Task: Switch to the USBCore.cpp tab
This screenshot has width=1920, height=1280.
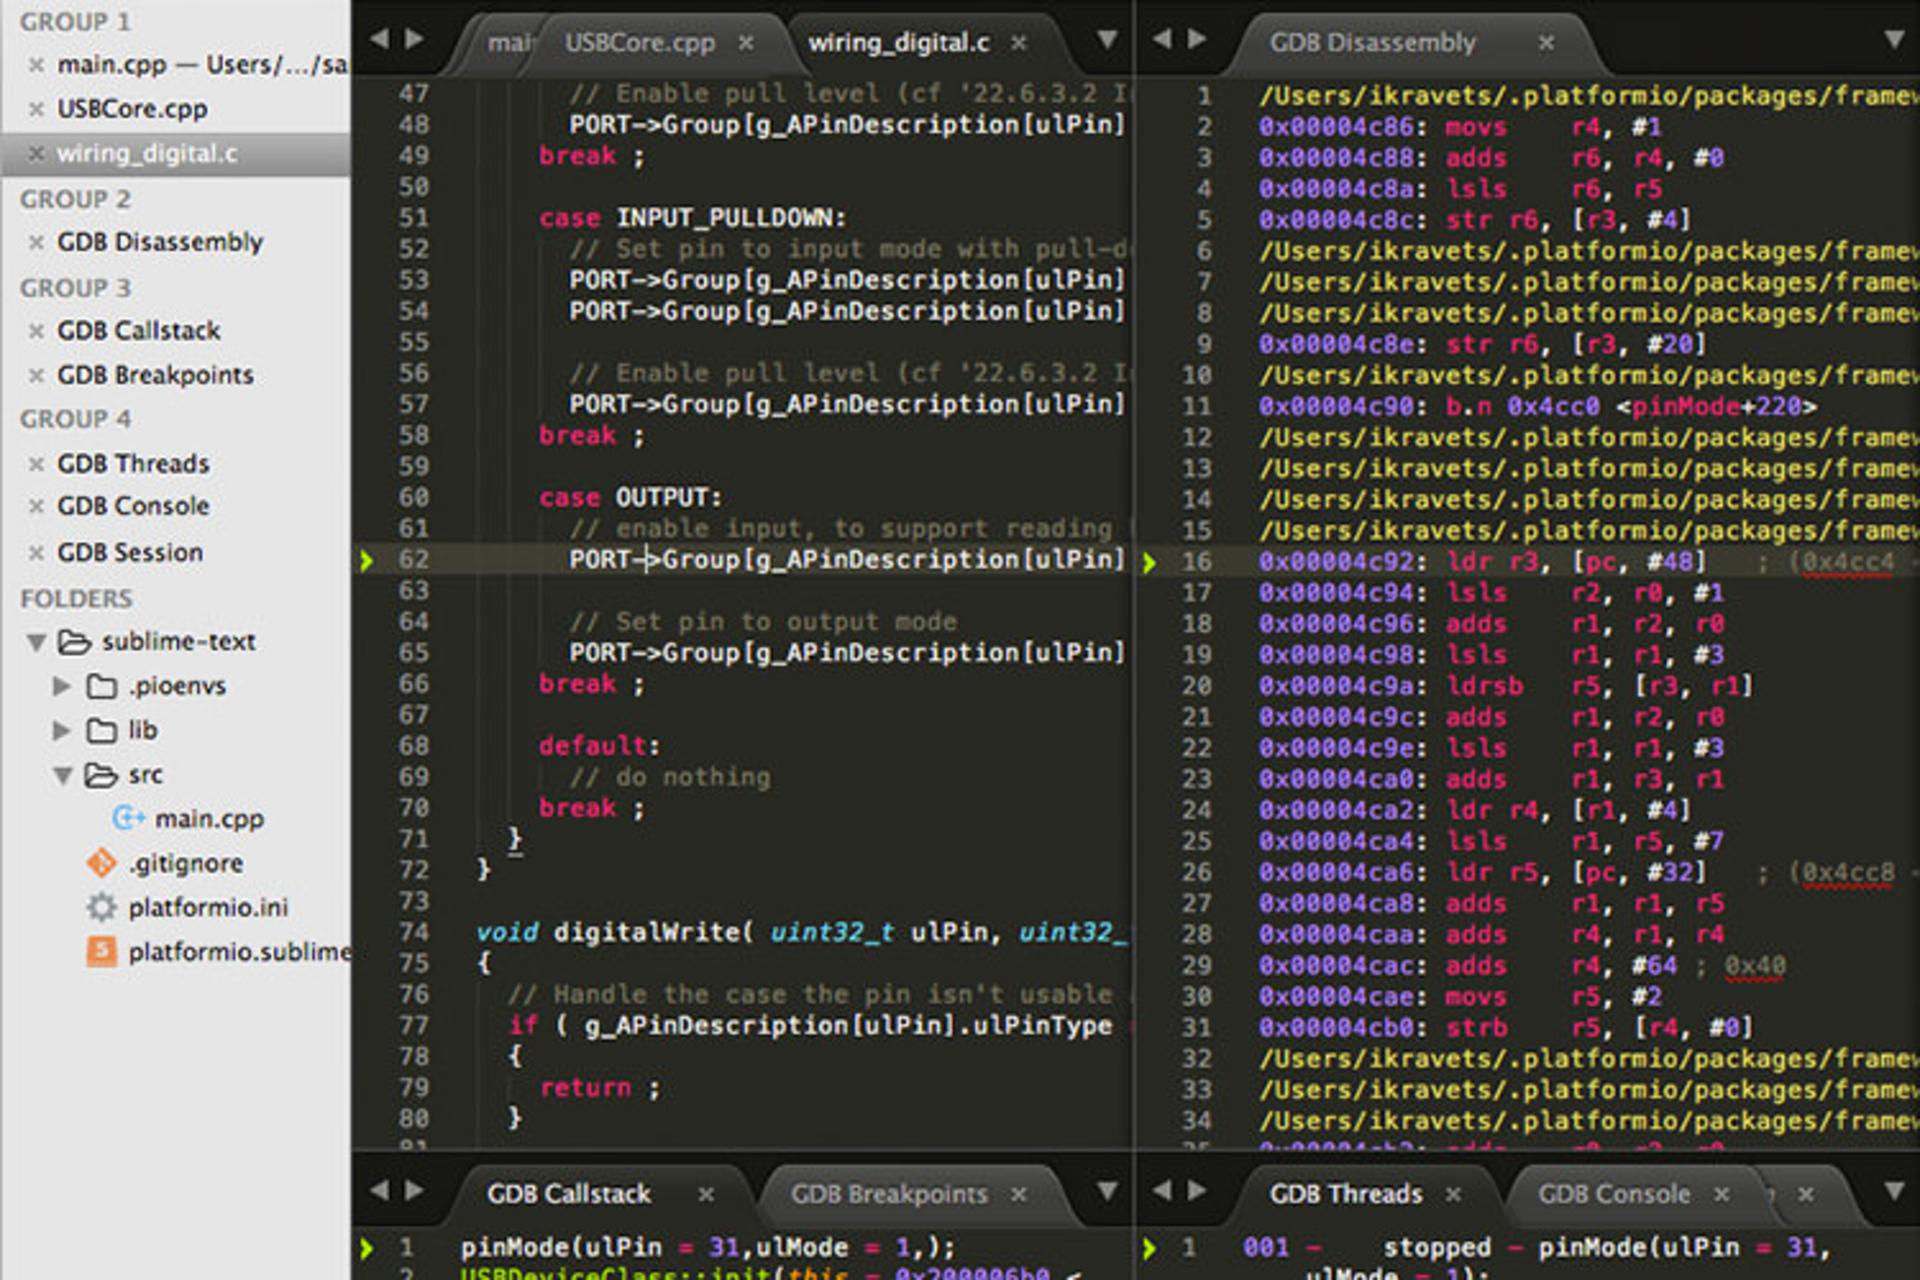Action: [639, 43]
